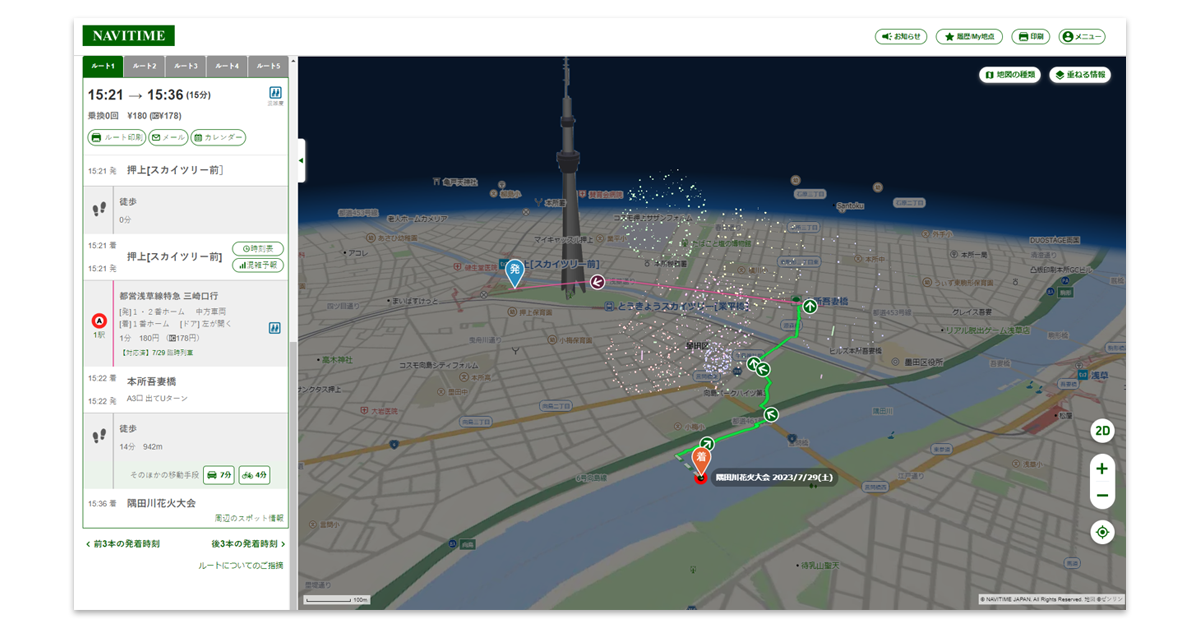The image size is (1200, 628).
Task: Open 履歴/My地点 history button
Action: (969, 36)
